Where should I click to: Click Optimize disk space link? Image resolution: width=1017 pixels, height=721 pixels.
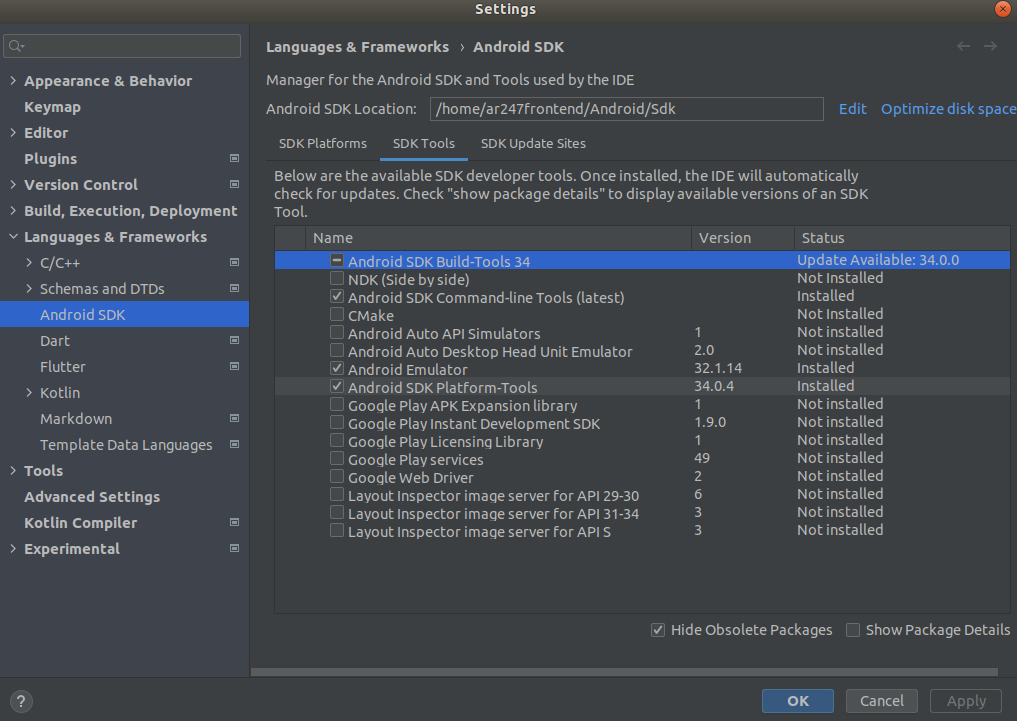click(x=948, y=109)
